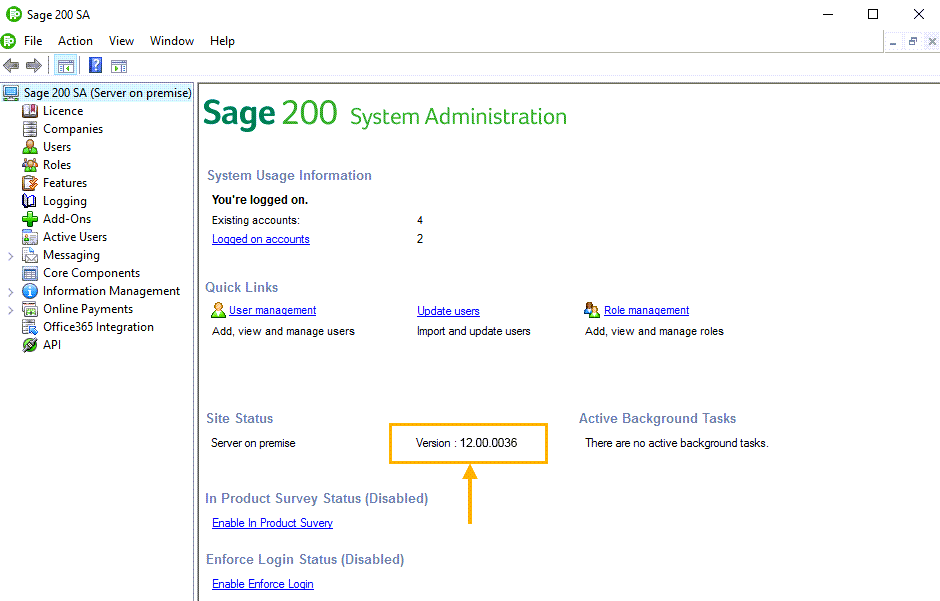Click the Users person icon in tree

(29, 147)
